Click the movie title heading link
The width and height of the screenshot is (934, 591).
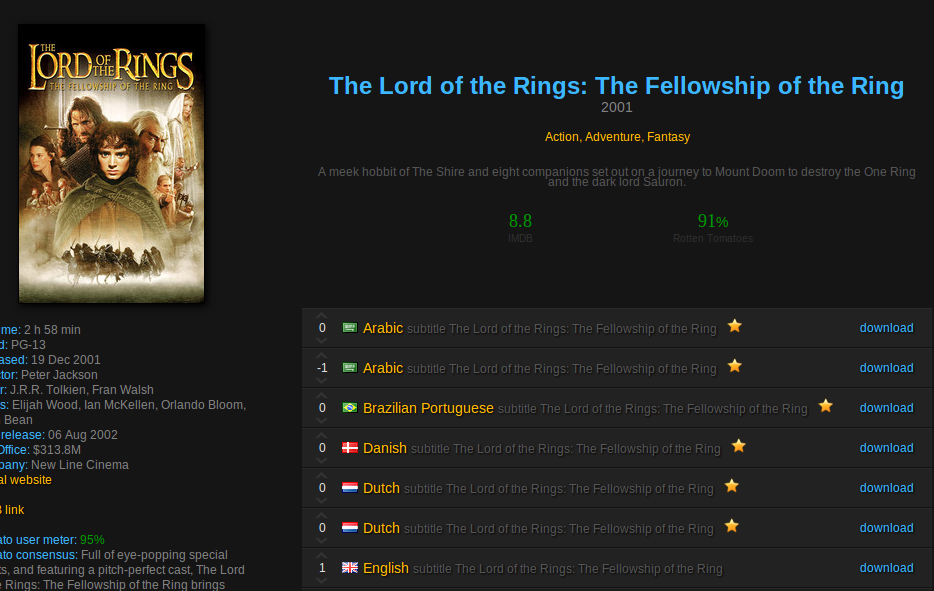(617, 86)
